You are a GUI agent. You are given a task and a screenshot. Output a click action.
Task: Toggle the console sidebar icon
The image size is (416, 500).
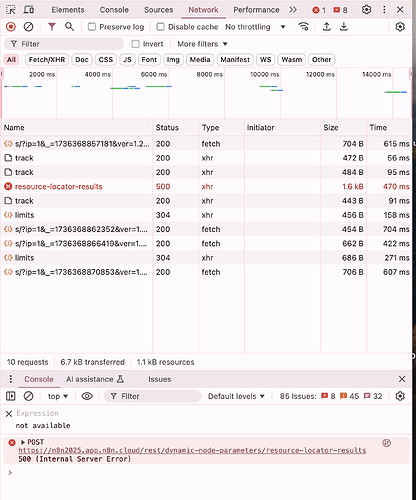click(x=11, y=396)
